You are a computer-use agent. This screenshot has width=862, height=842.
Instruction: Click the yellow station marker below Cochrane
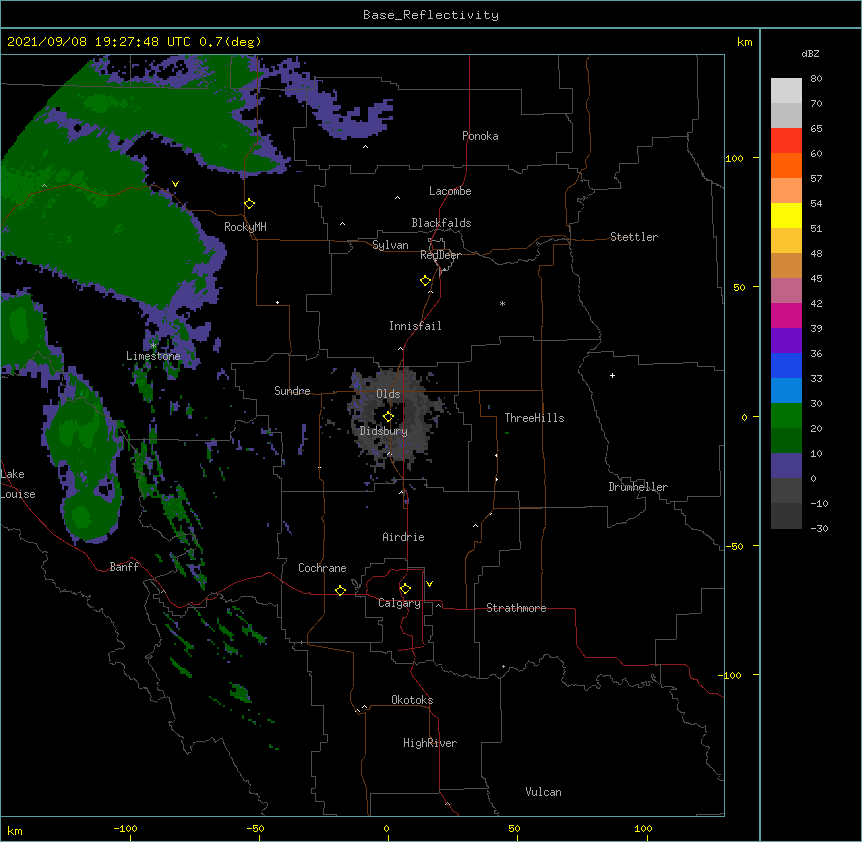click(x=340, y=590)
